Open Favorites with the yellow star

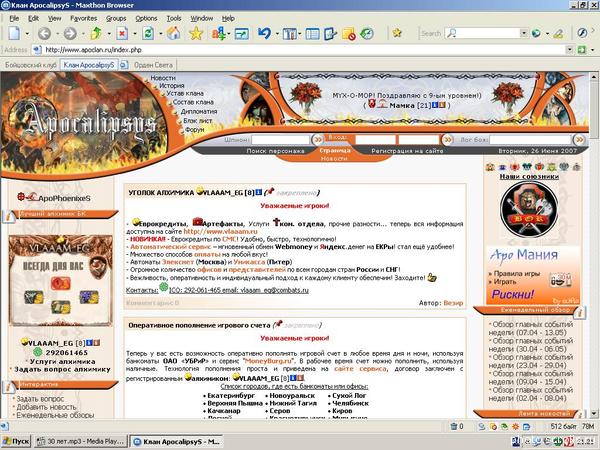tap(196, 34)
